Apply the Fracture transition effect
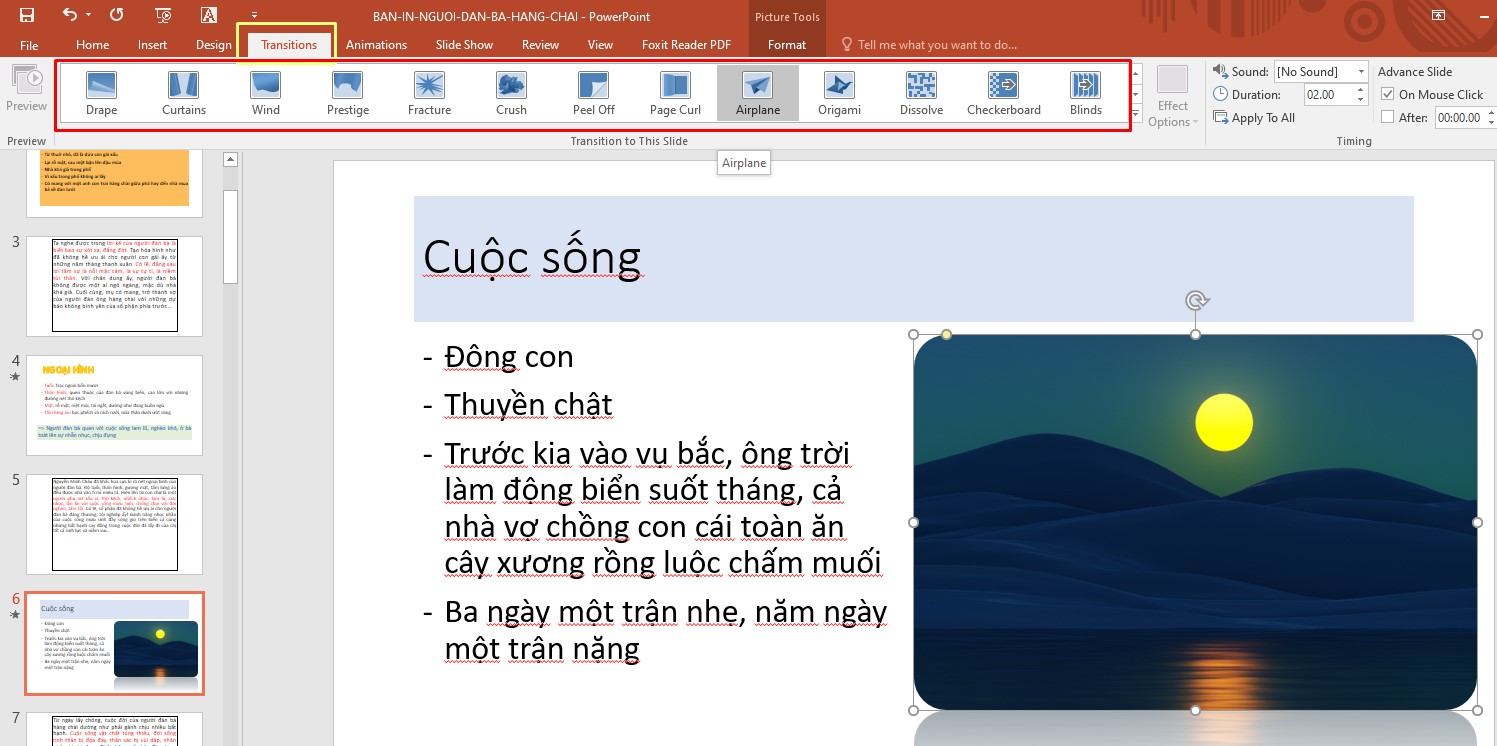Viewport: 1497px width, 746px height. point(429,92)
